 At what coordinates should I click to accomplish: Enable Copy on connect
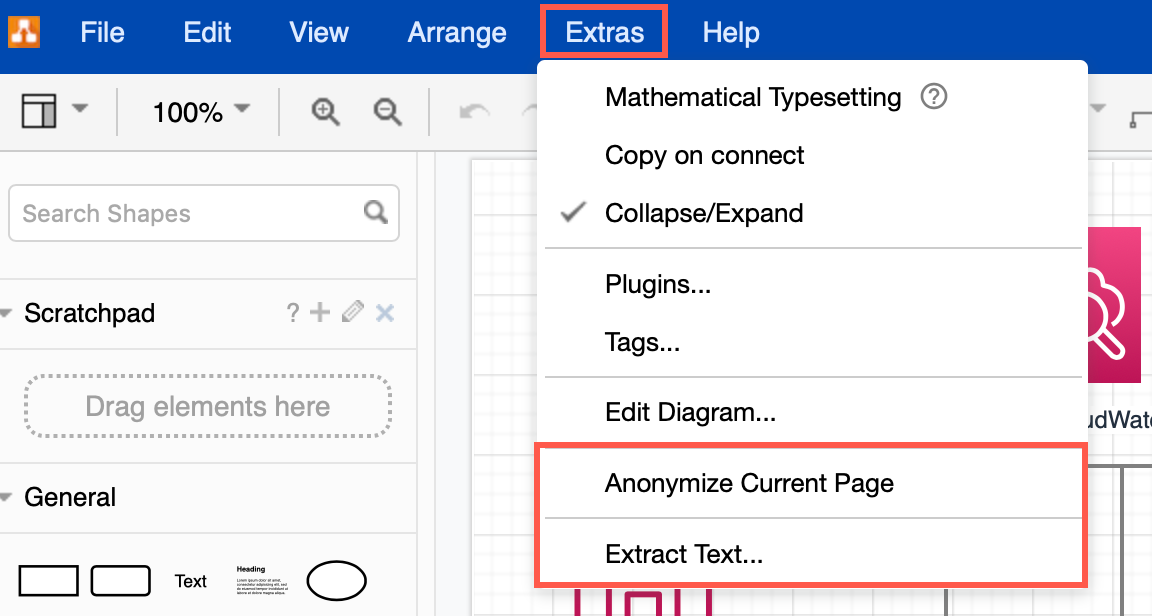[x=704, y=155]
